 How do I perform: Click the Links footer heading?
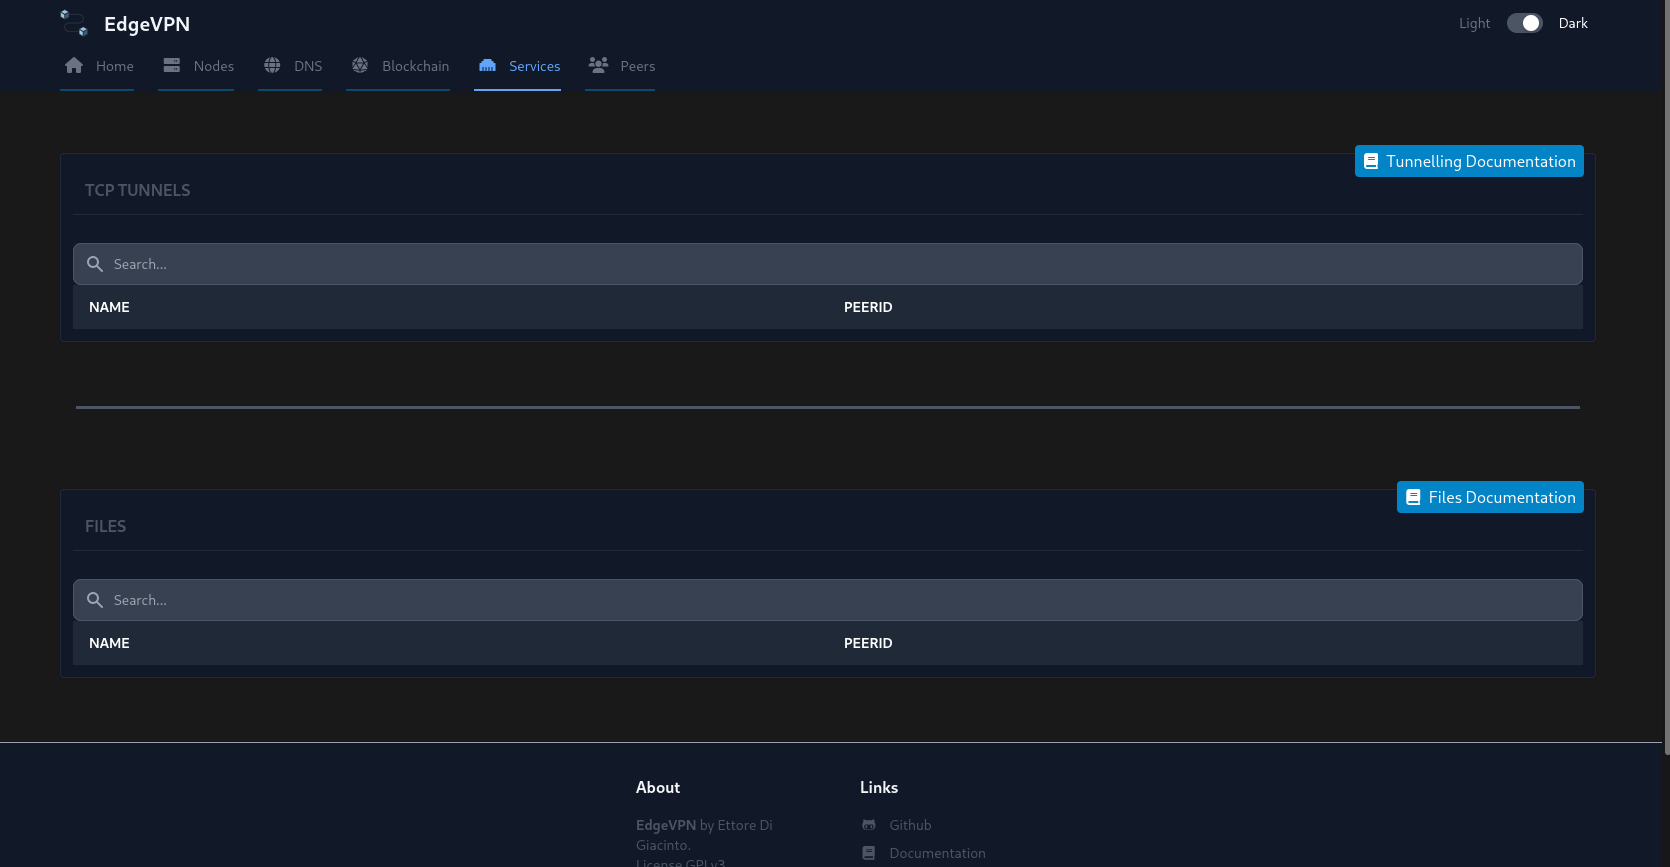coord(879,787)
